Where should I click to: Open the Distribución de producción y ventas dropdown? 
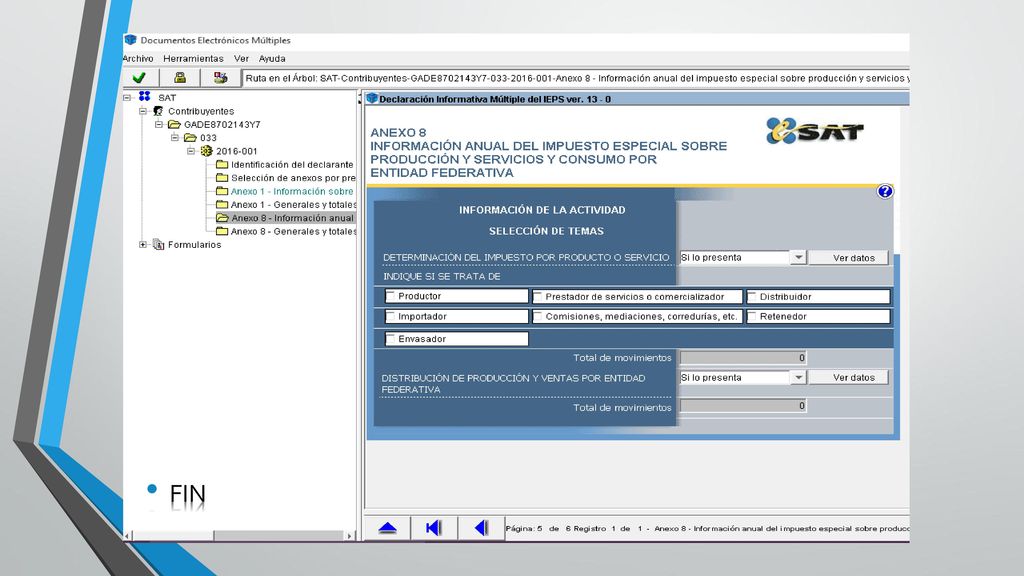798,377
